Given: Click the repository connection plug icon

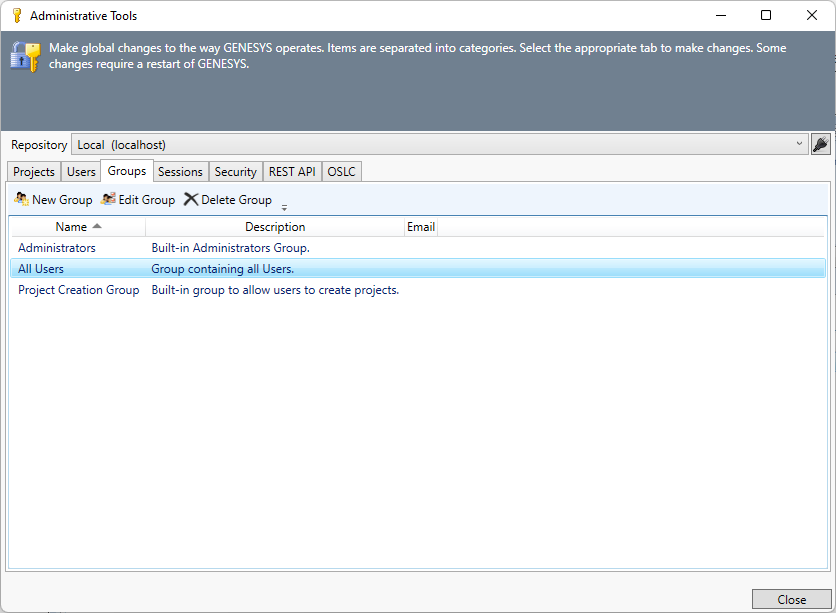Looking at the screenshot, I should pos(821,144).
